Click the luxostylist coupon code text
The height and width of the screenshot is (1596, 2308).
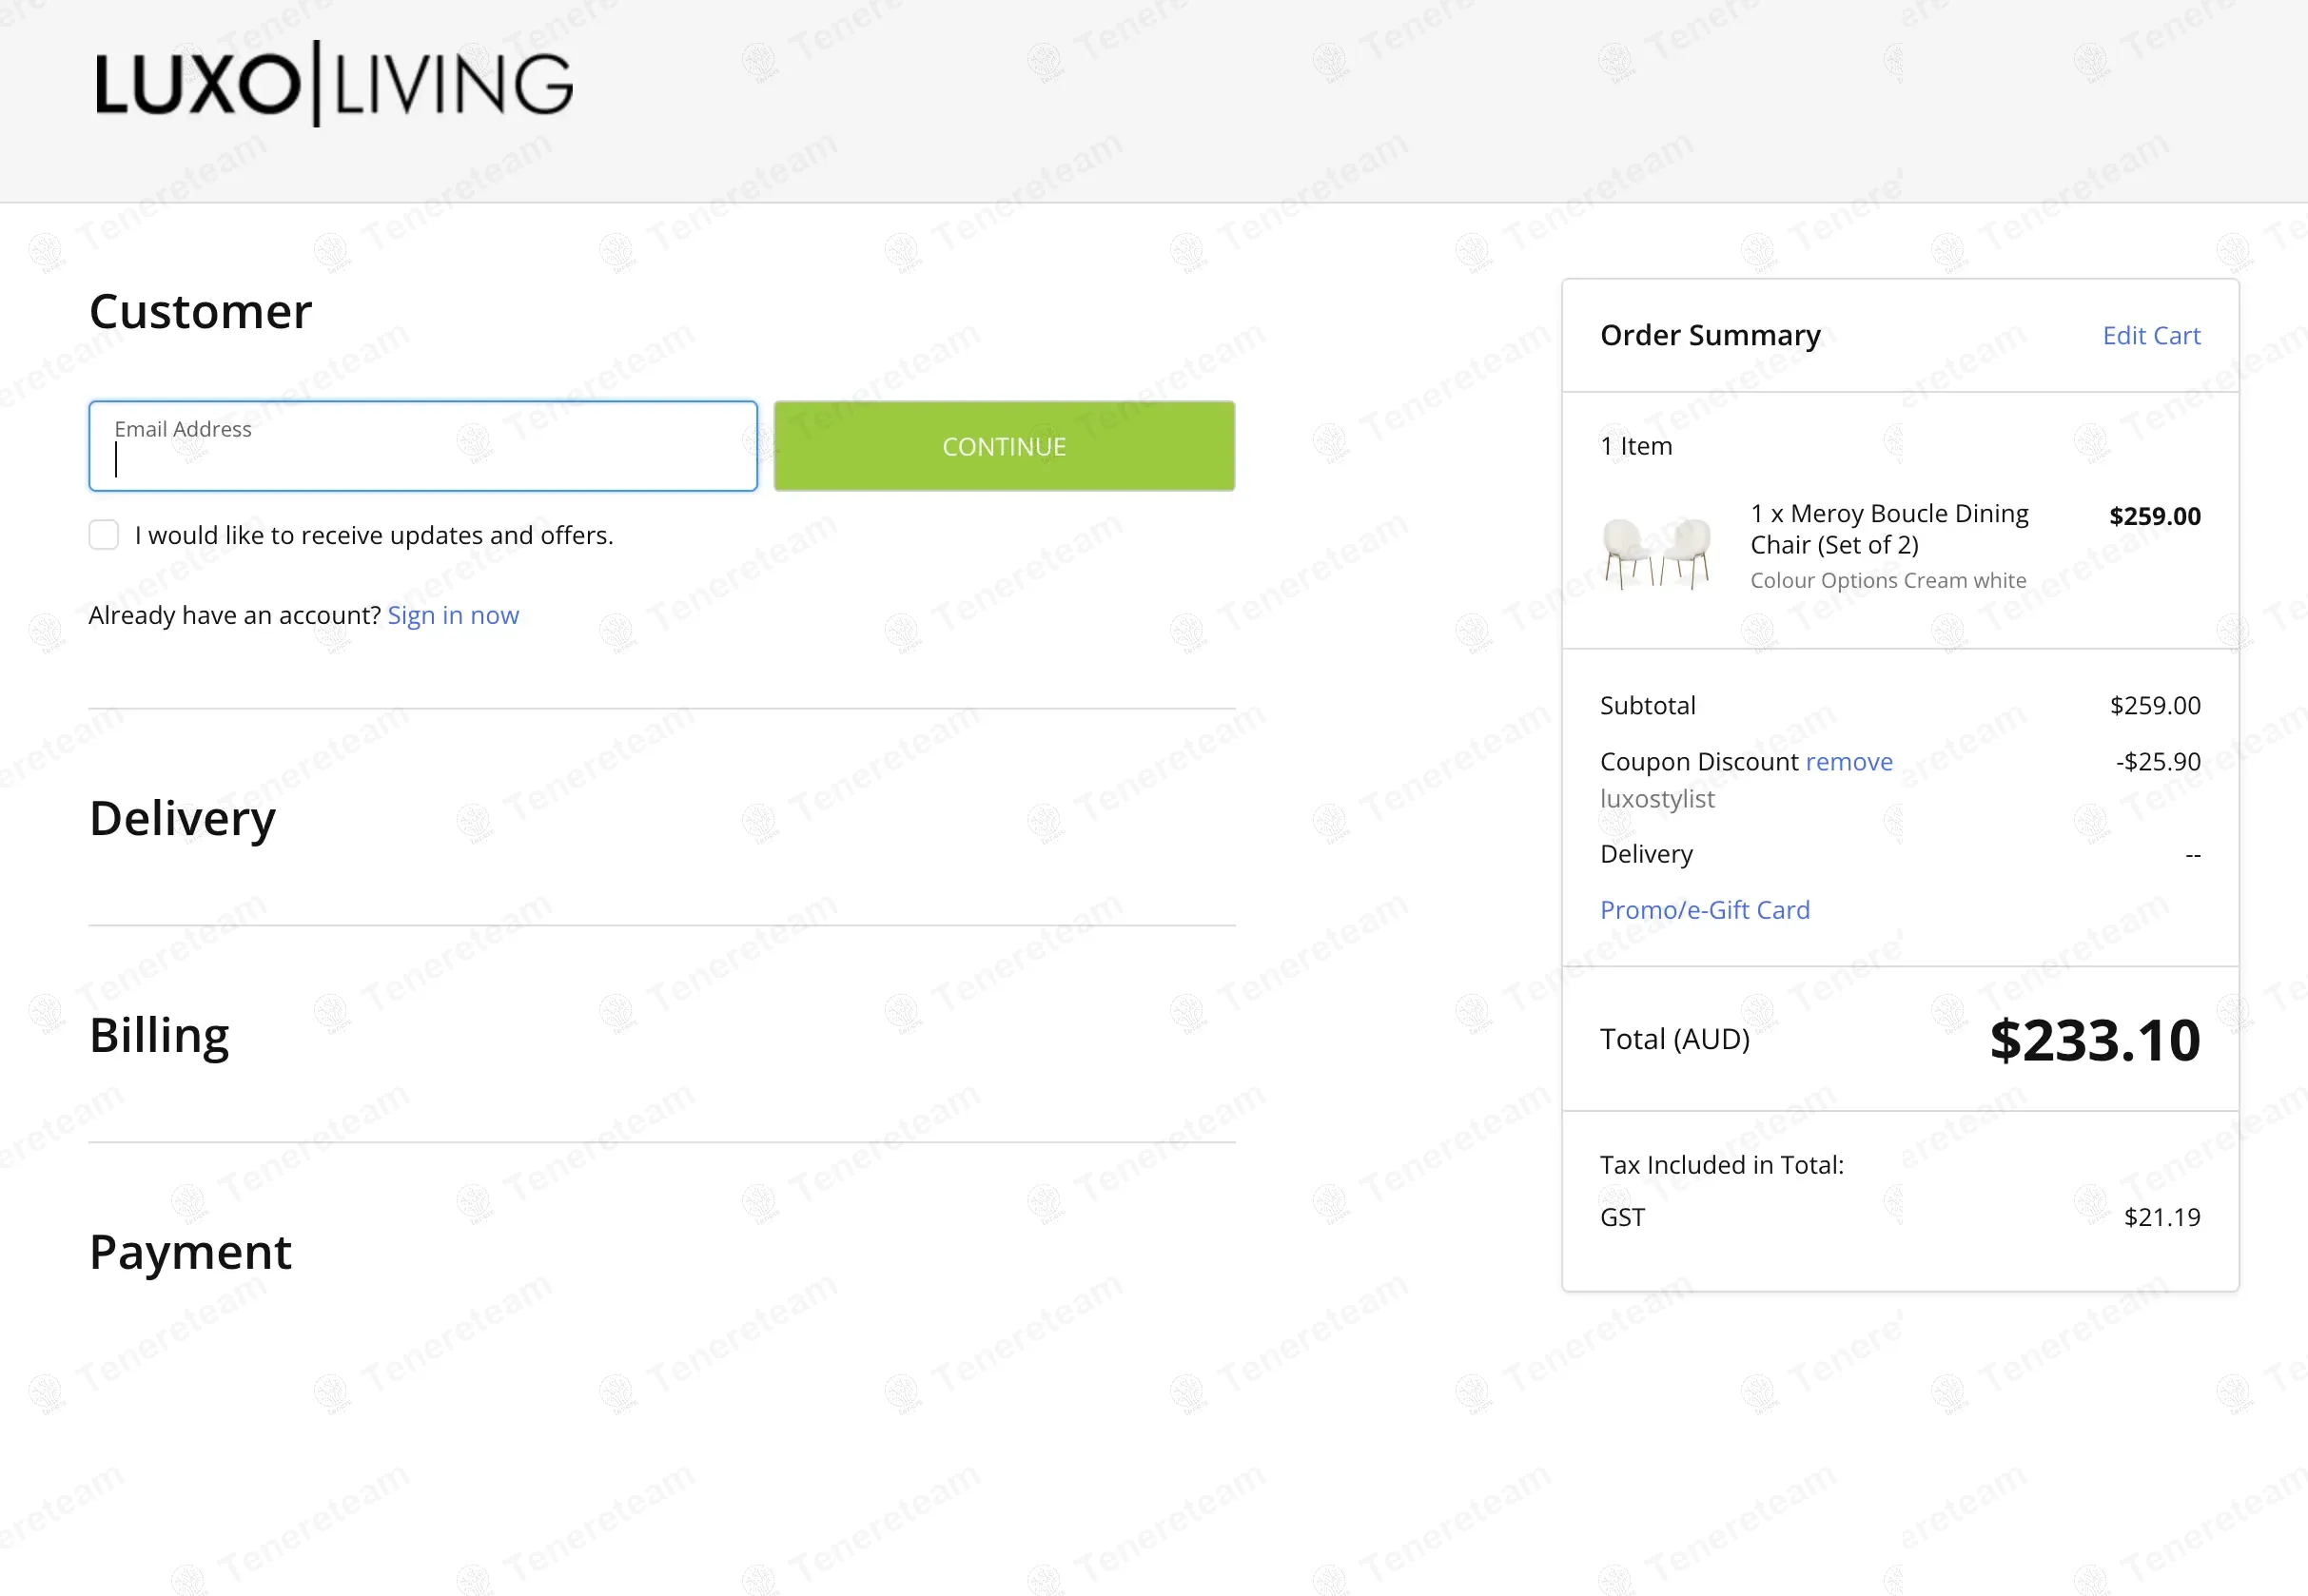[1657, 799]
